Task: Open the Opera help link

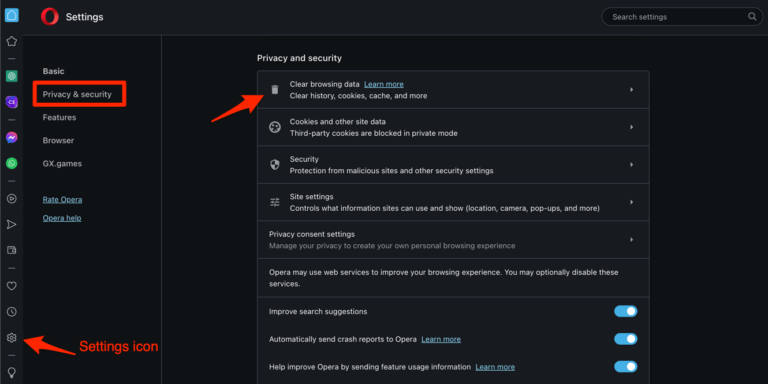Action: point(62,218)
